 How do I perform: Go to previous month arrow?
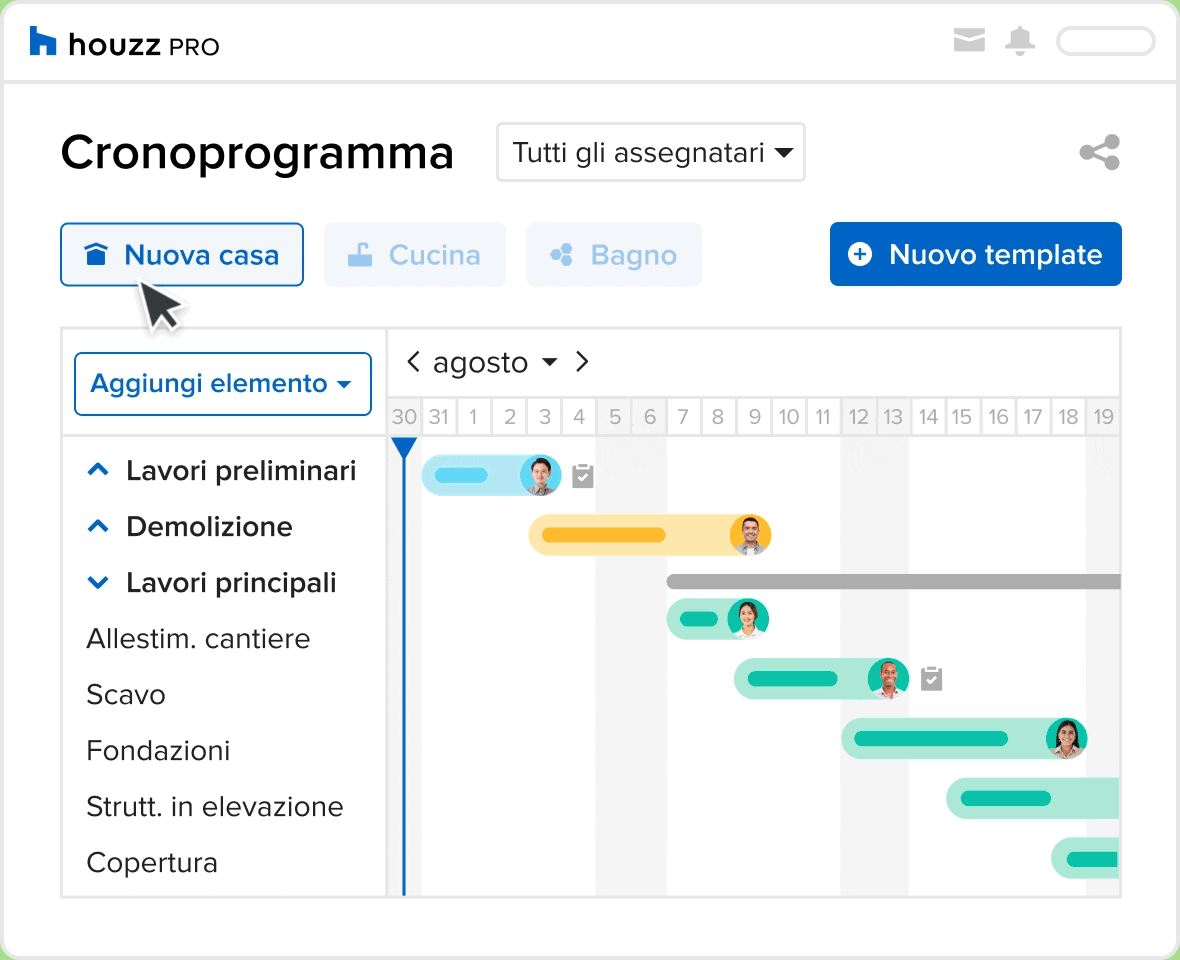413,362
